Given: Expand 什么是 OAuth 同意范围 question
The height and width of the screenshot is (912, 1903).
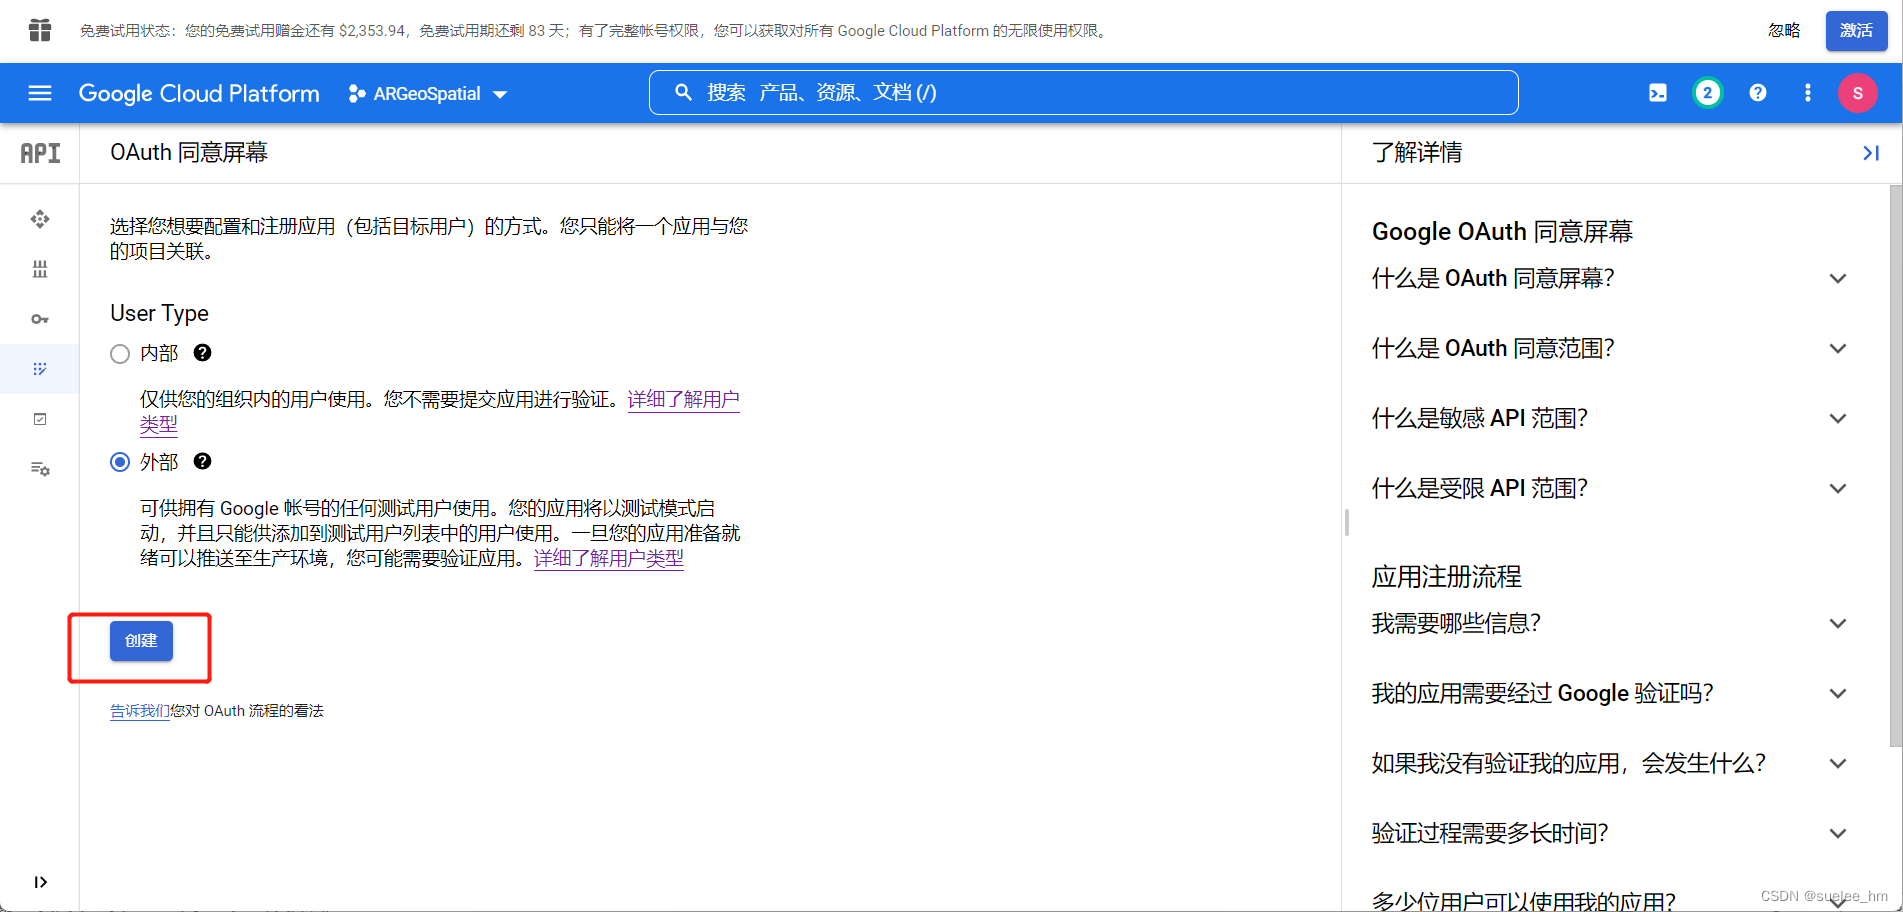Looking at the screenshot, I should click(x=1610, y=348).
